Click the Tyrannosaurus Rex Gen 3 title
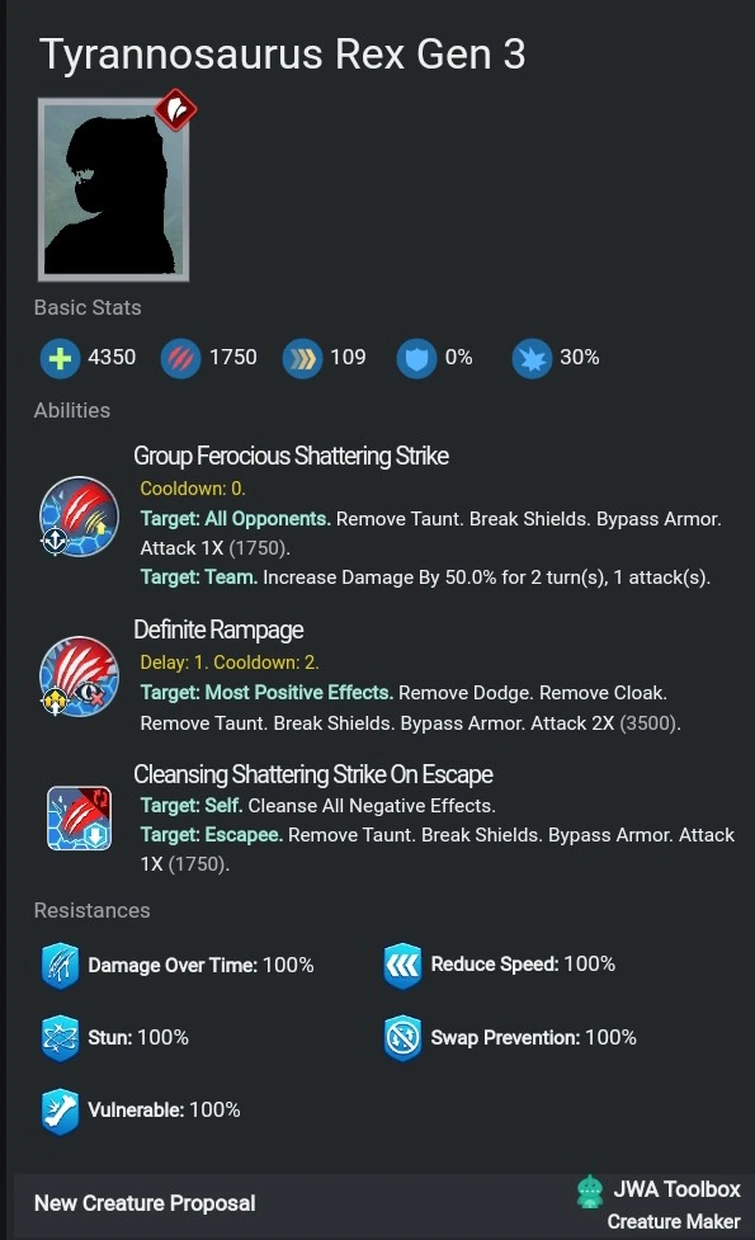The height and width of the screenshot is (1240, 755). pyautogui.click(x=282, y=54)
